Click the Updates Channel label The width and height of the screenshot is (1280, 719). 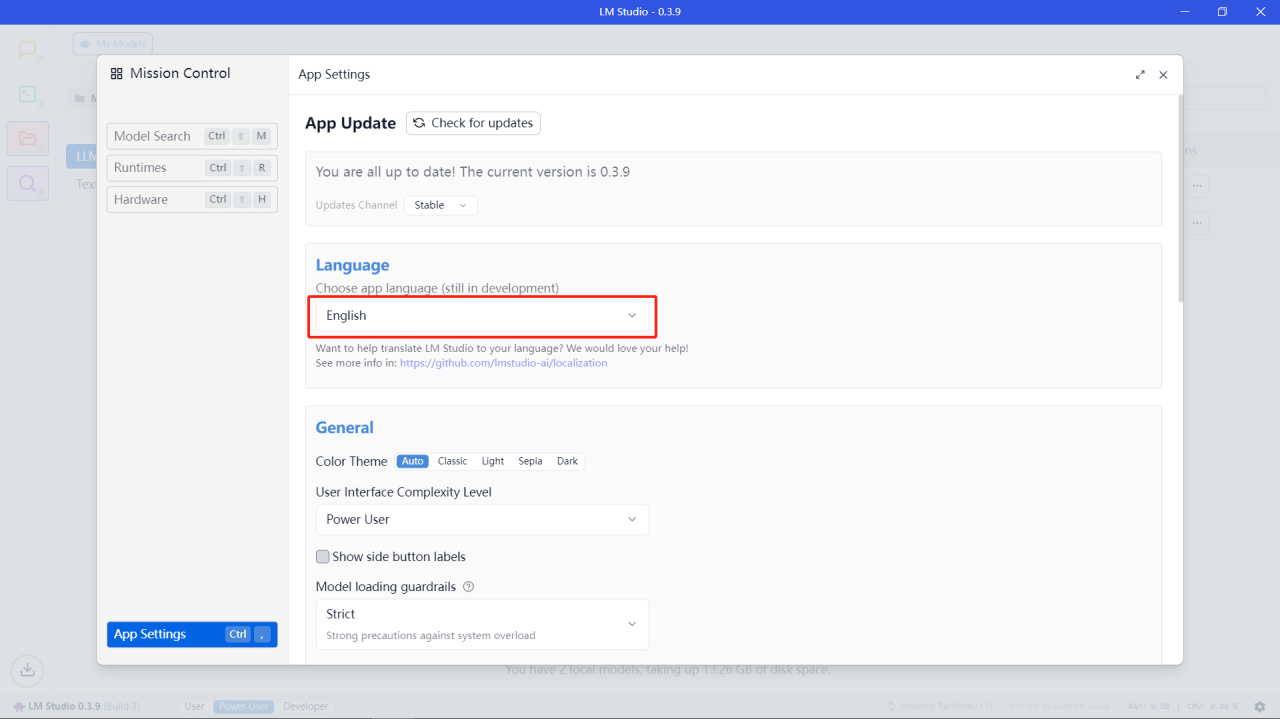pyautogui.click(x=356, y=205)
